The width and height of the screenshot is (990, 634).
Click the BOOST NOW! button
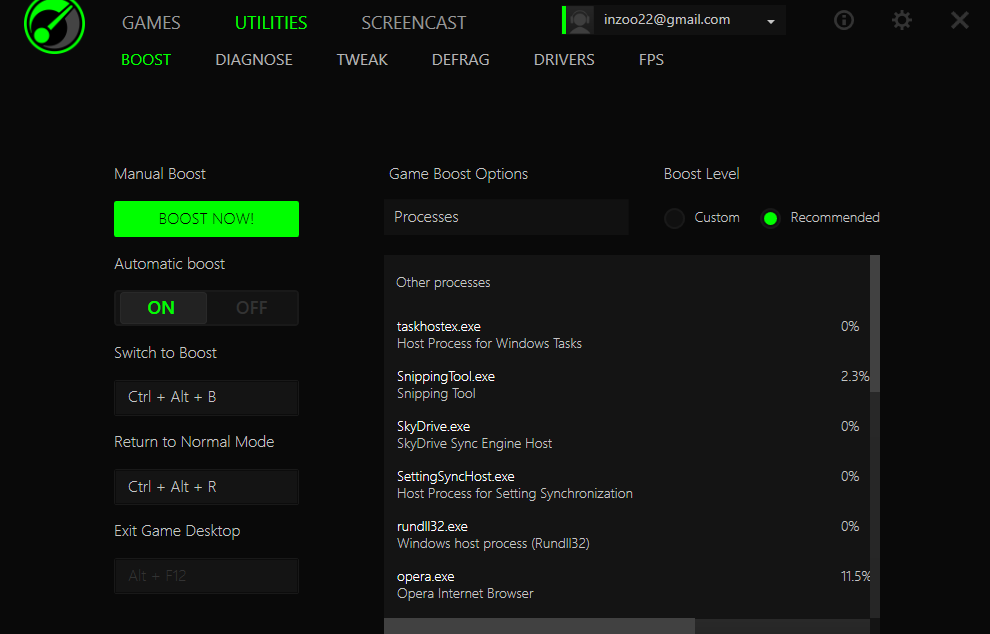click(206, 219)
